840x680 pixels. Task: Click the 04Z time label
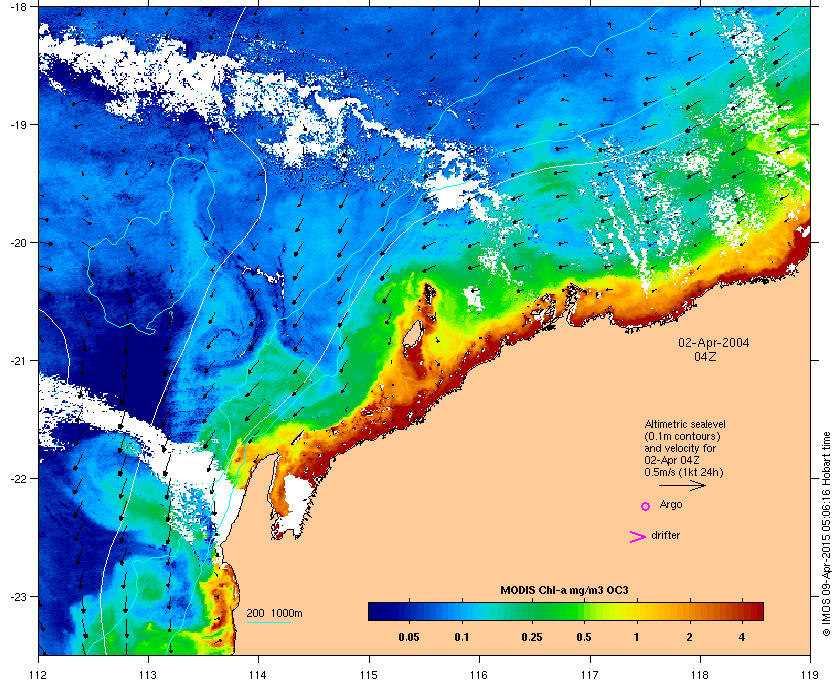coord(705,356)
